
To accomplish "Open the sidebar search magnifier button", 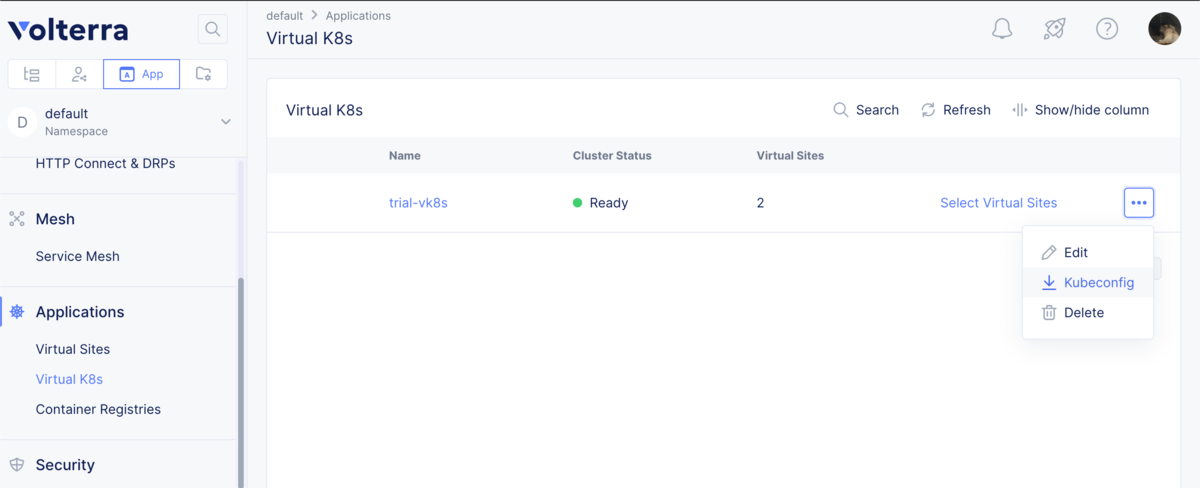I will click(x=212, y=29).
